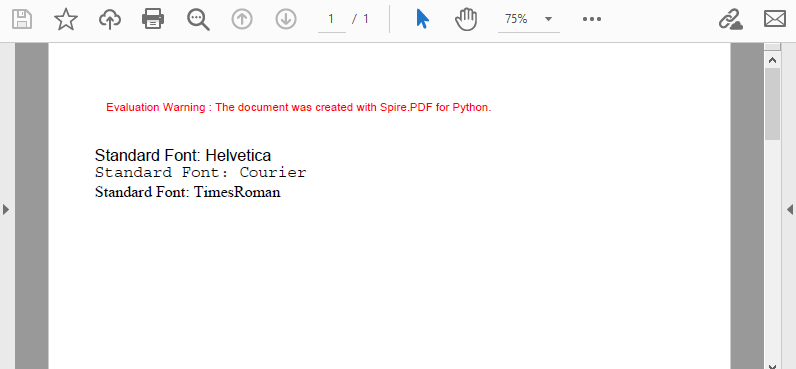Click the 'Standard Font: Courier' line
The width and height of the screenshot is (796, 369).
[x=201, y=173]
